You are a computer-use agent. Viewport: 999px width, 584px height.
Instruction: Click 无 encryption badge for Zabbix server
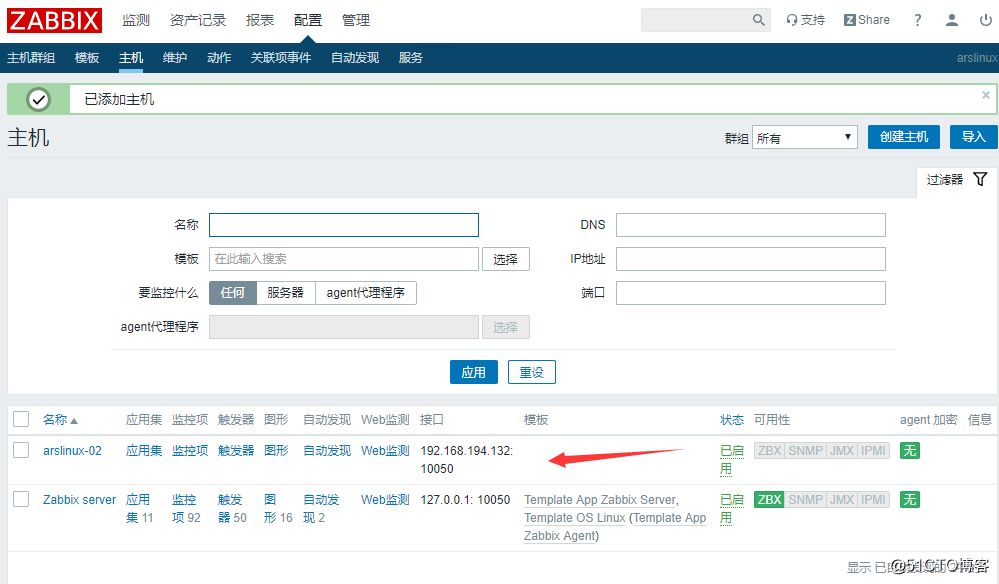point(910,500)
